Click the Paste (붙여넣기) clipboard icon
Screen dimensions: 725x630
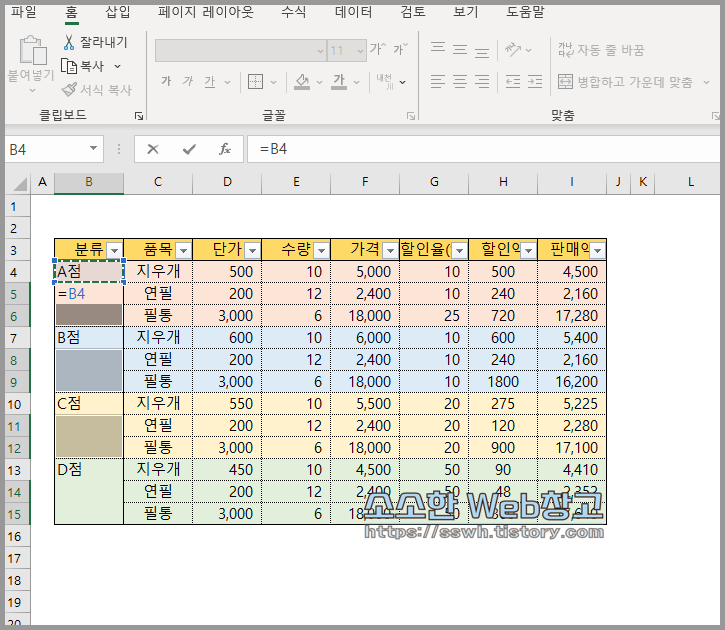(x=33, y=50)
